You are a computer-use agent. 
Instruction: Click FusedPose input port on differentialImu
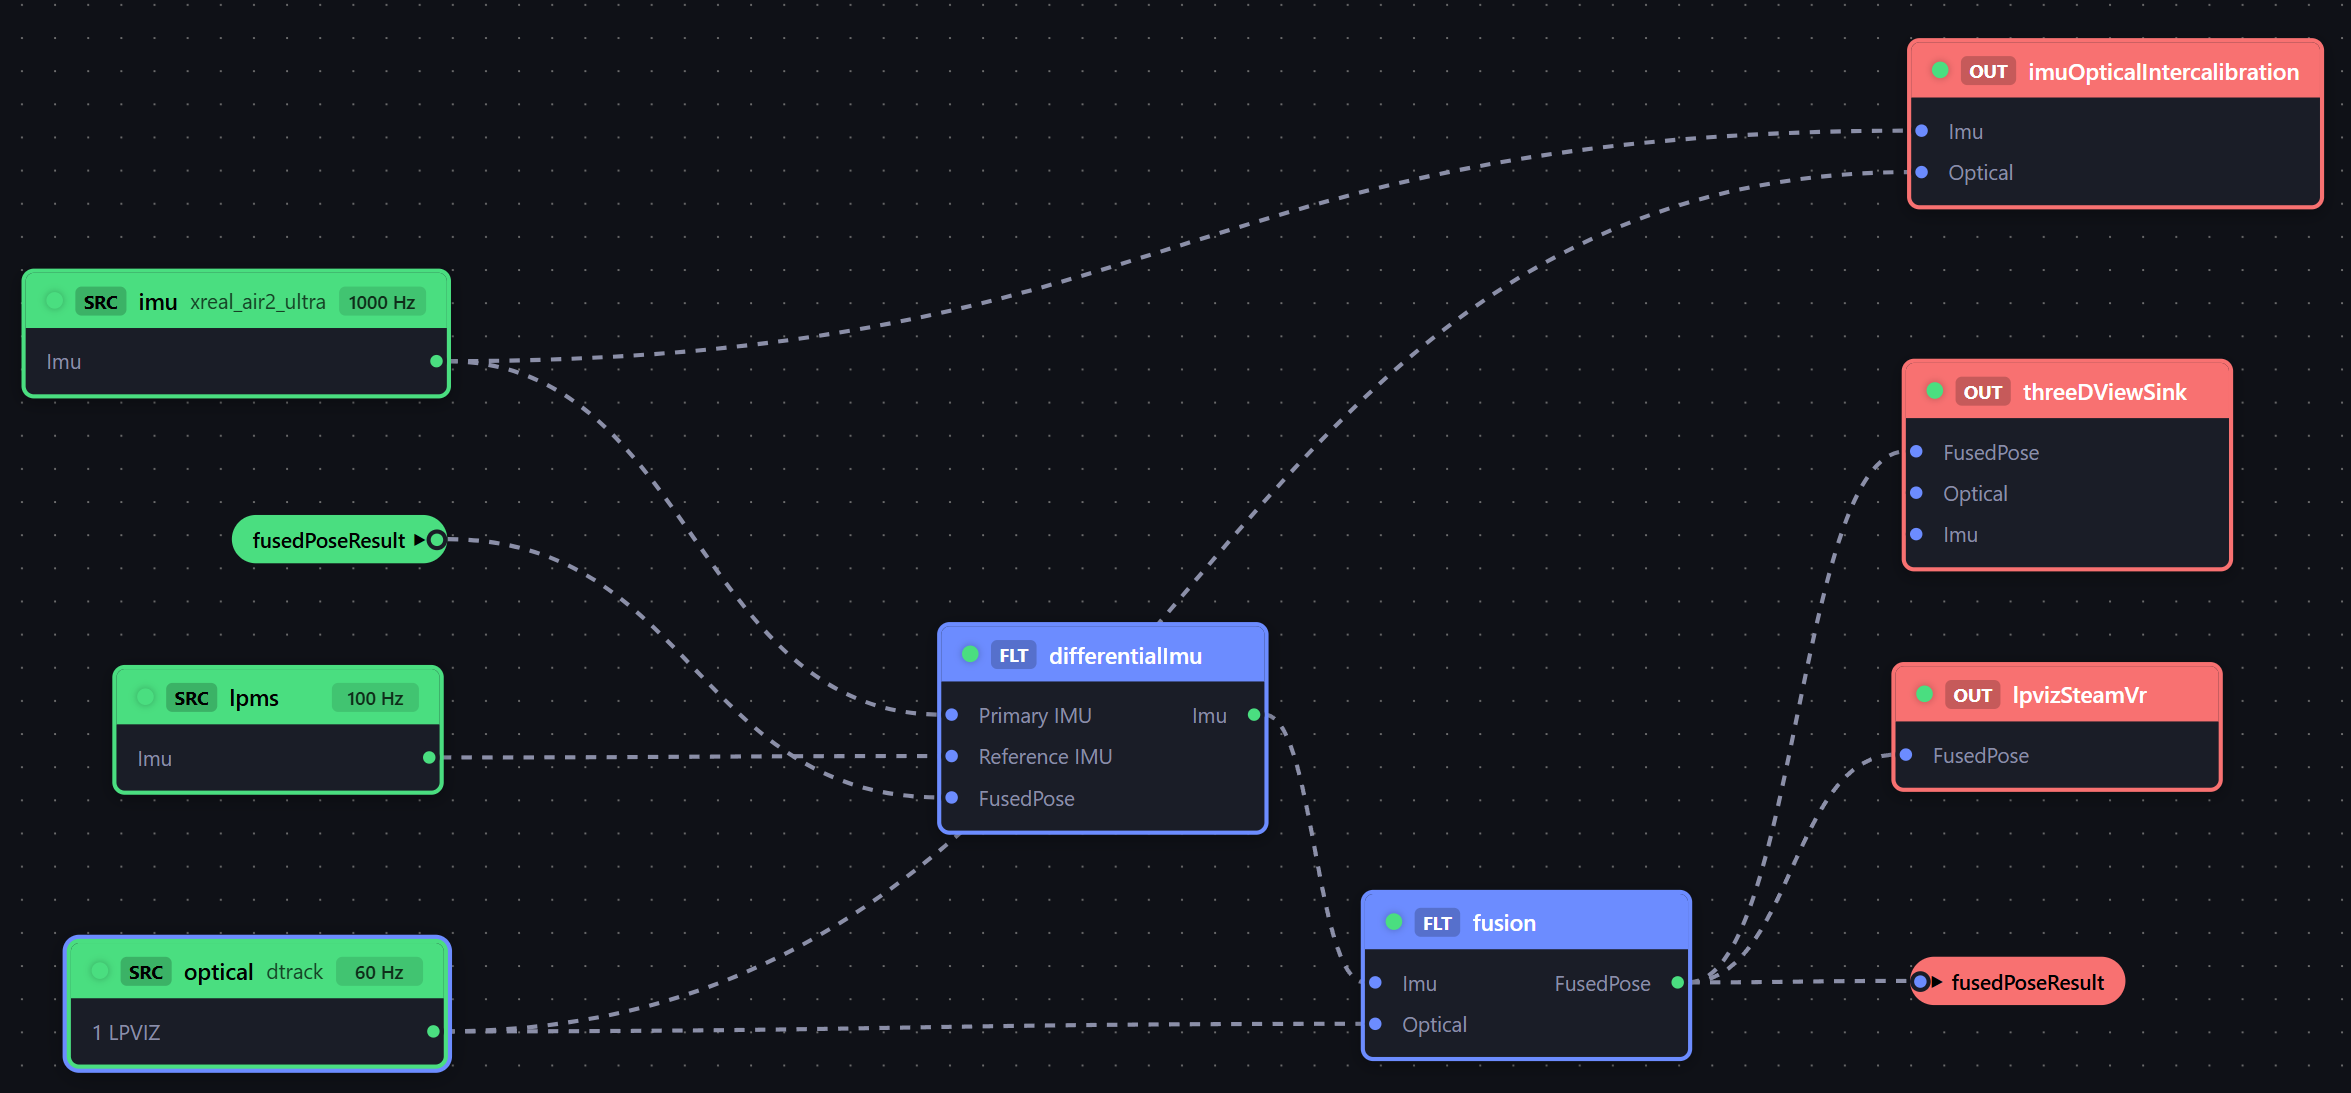(x=952, y=797)
